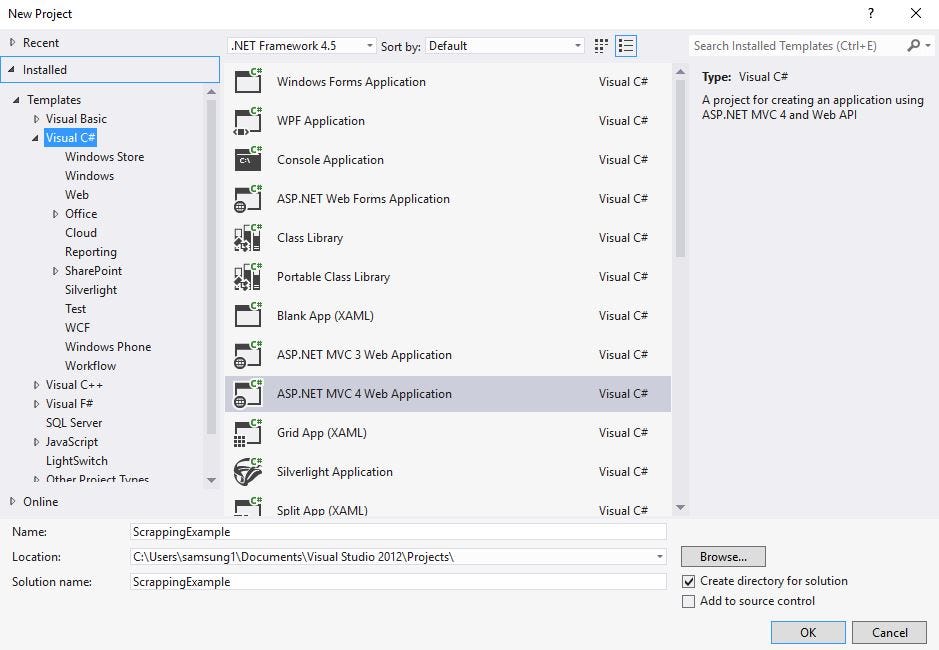Click the Windows Forms Application template icon

(248, 81)
